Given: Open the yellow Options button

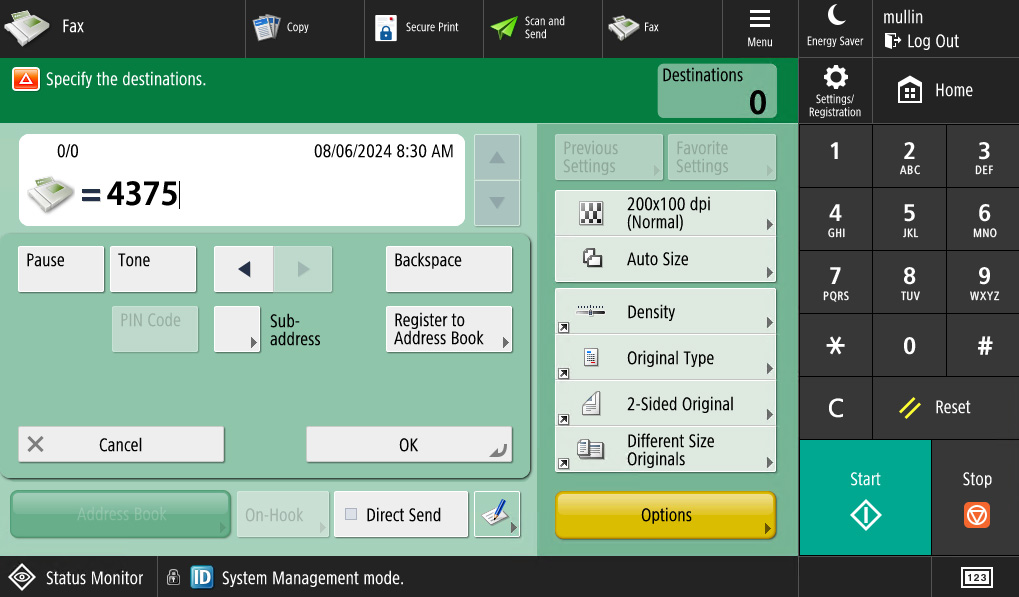Looking at the screenshot, I should coord(665,514).
